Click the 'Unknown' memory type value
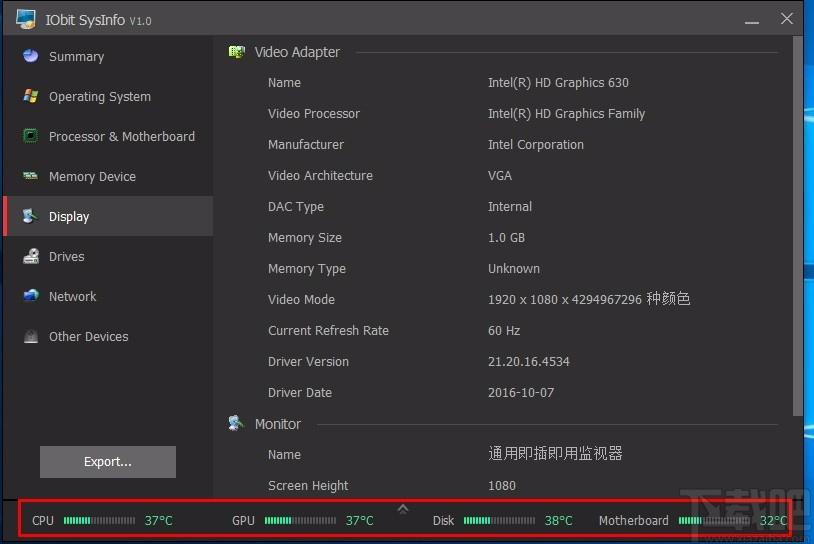 513,268
